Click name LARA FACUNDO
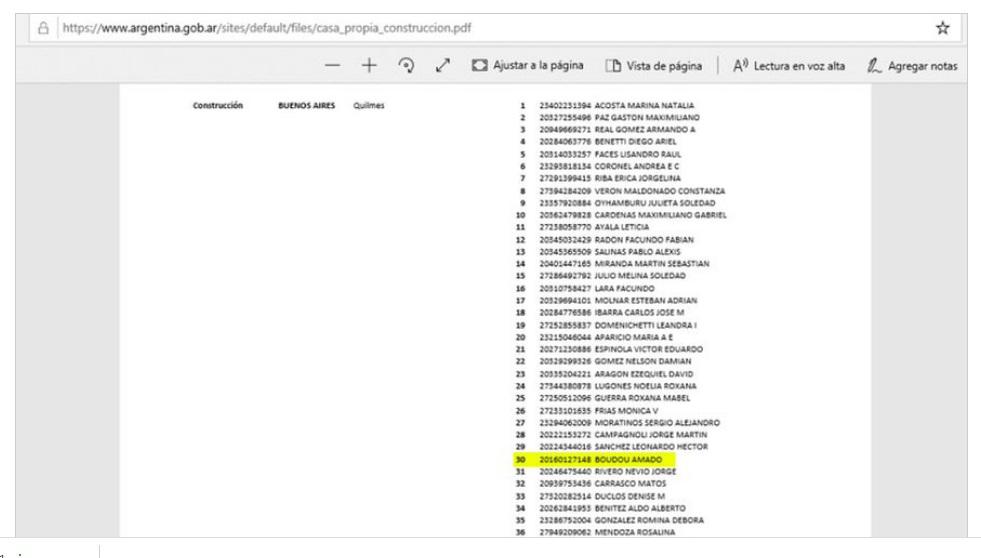The image size is (981, 558). tap(624, 288)
